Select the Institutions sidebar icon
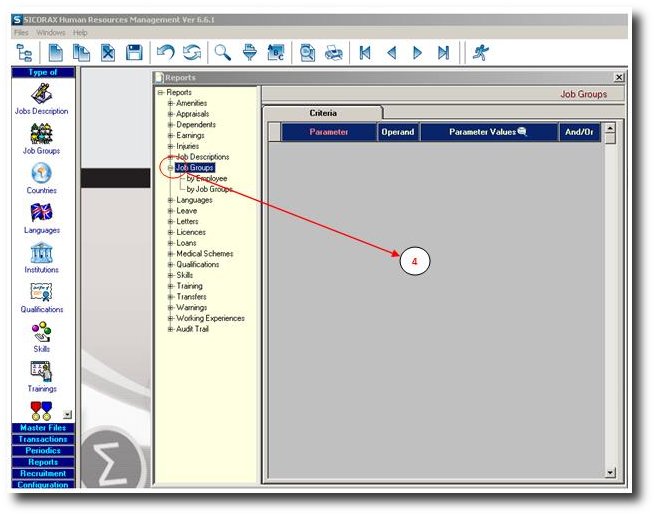Screen dimensions: 655x516 tap(41, 256)
